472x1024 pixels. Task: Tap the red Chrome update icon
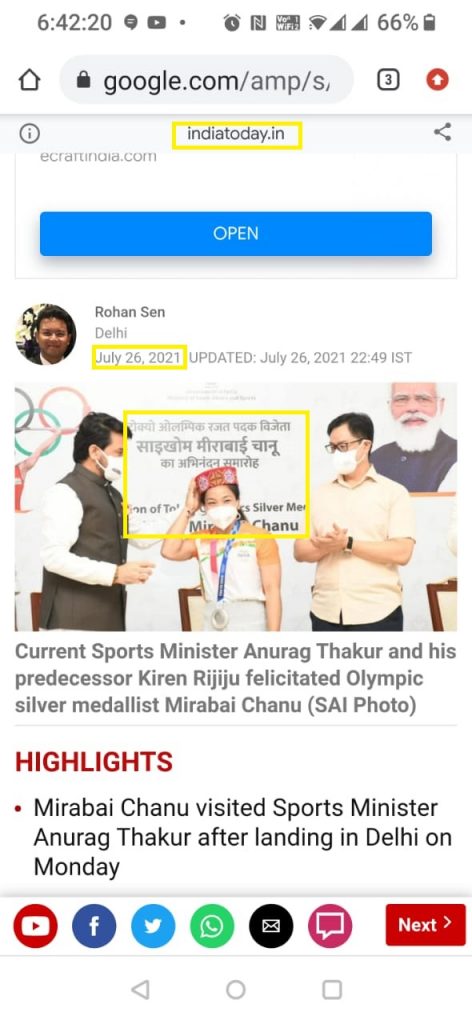point(437,80)
